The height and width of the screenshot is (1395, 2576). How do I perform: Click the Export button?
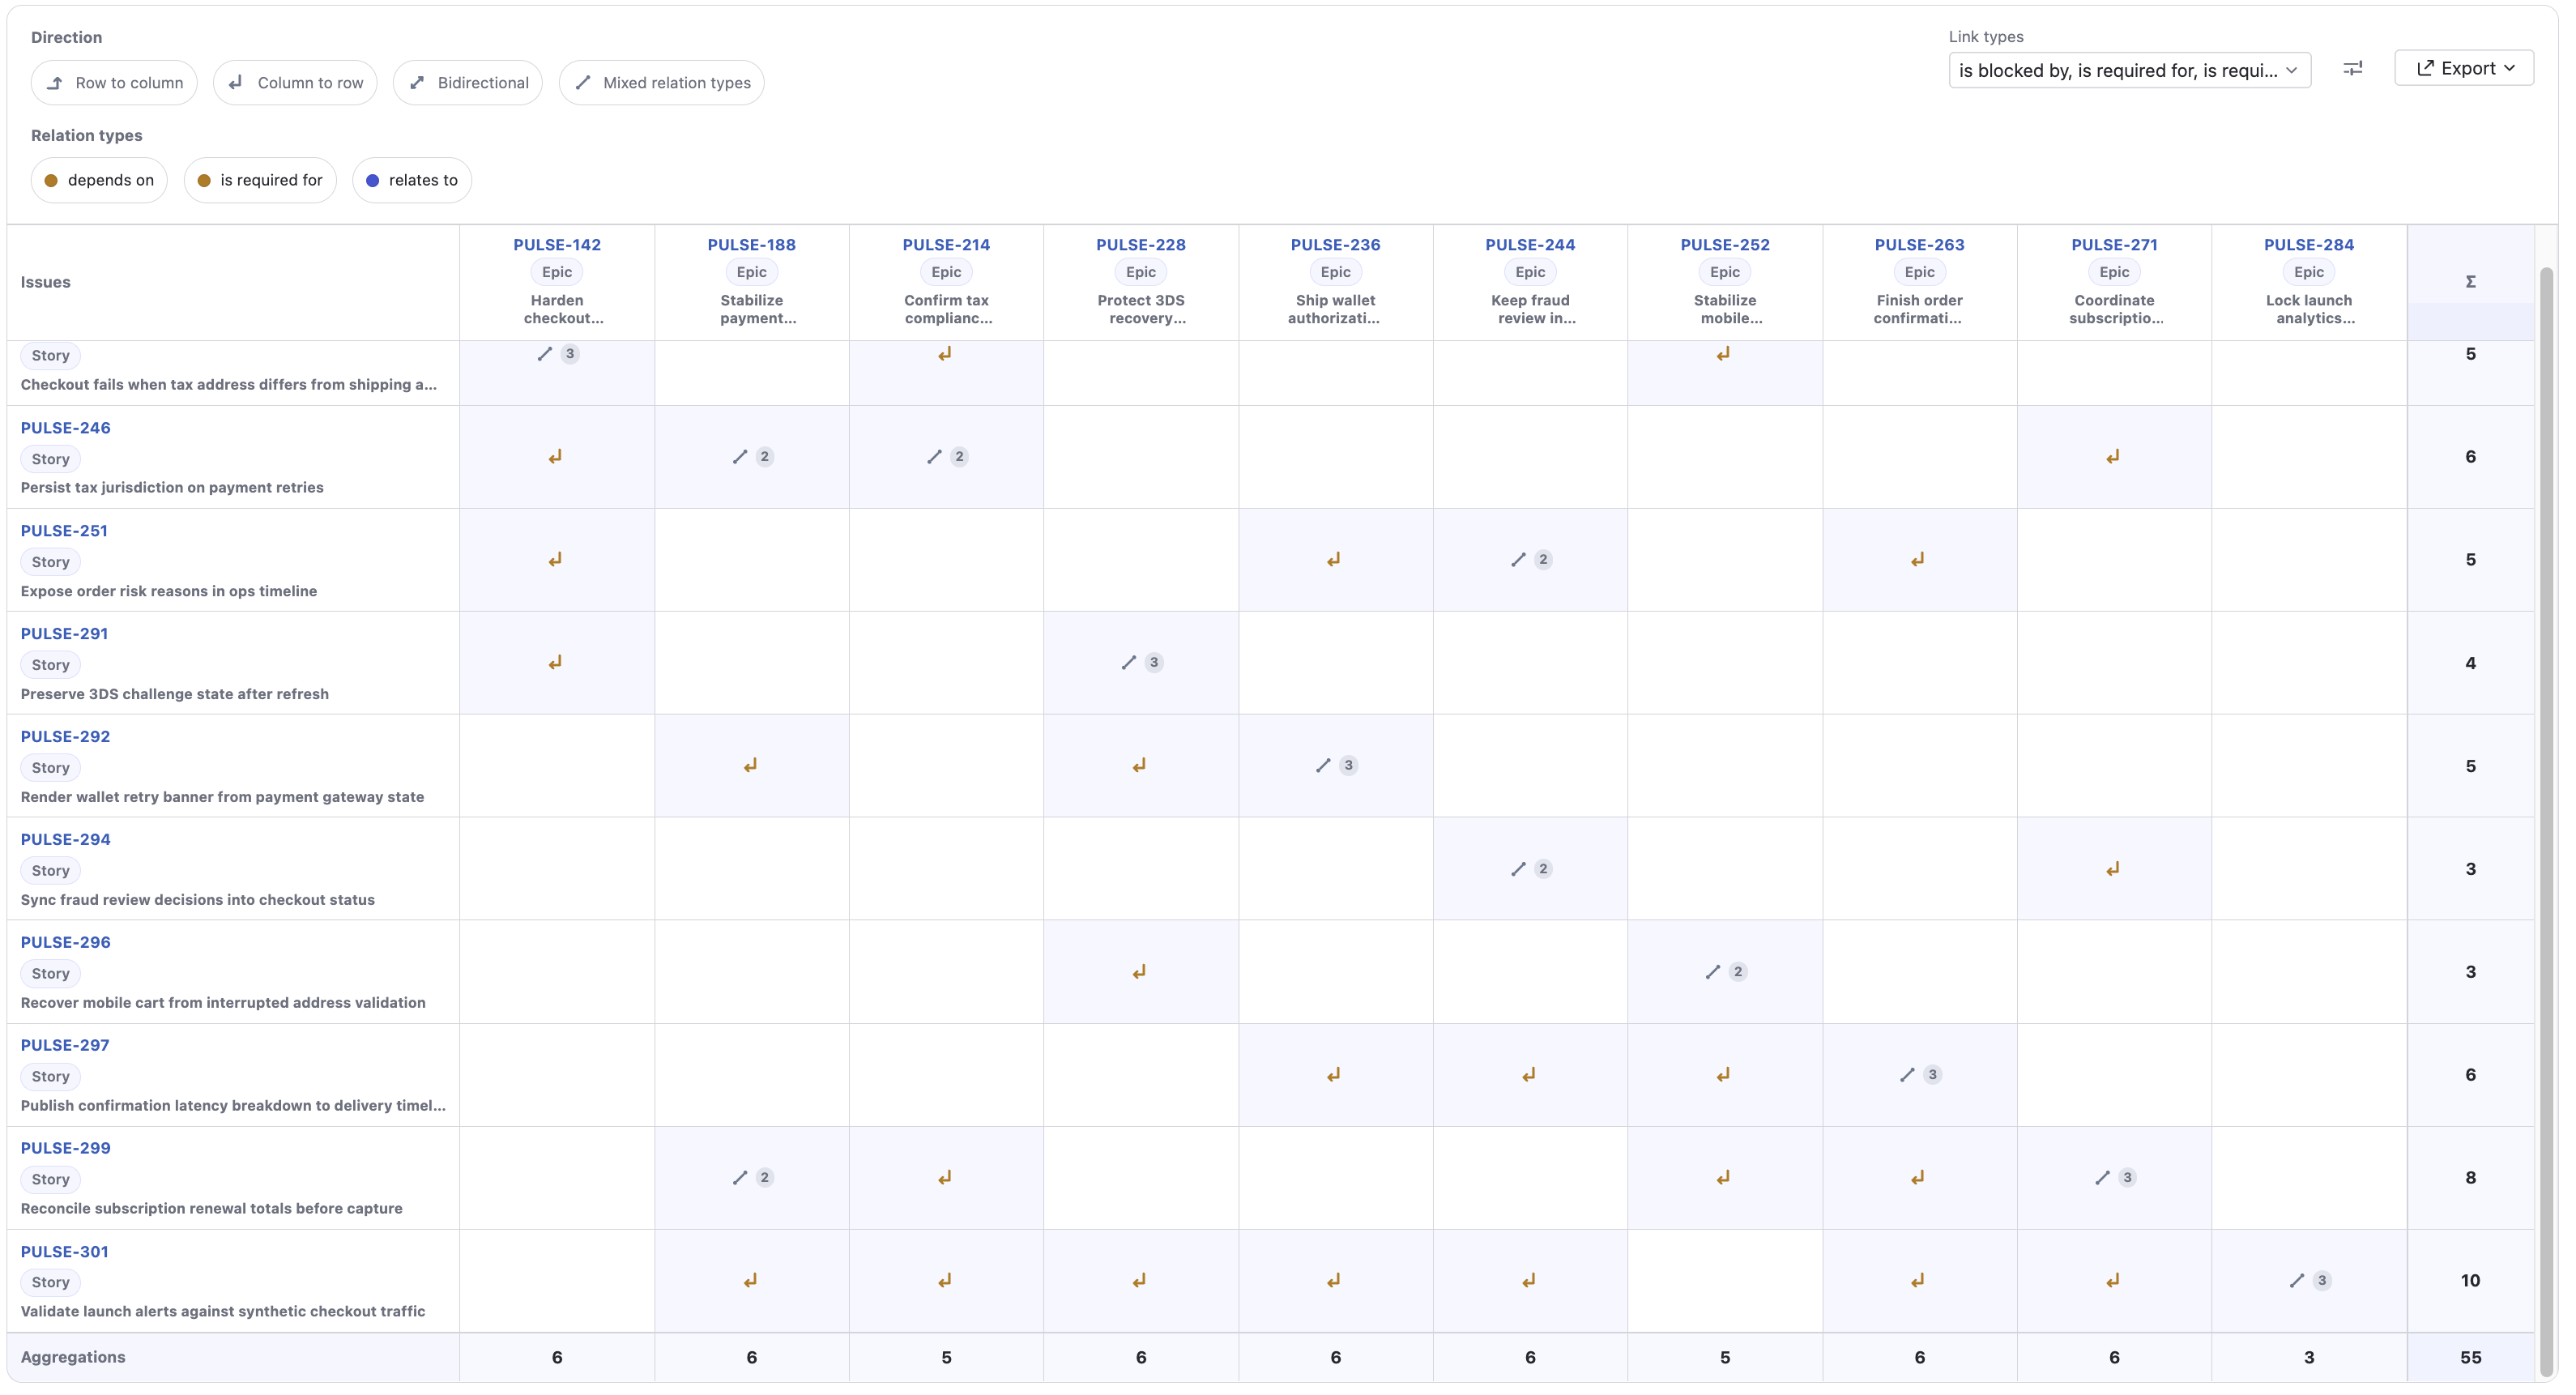point(2463,67)
